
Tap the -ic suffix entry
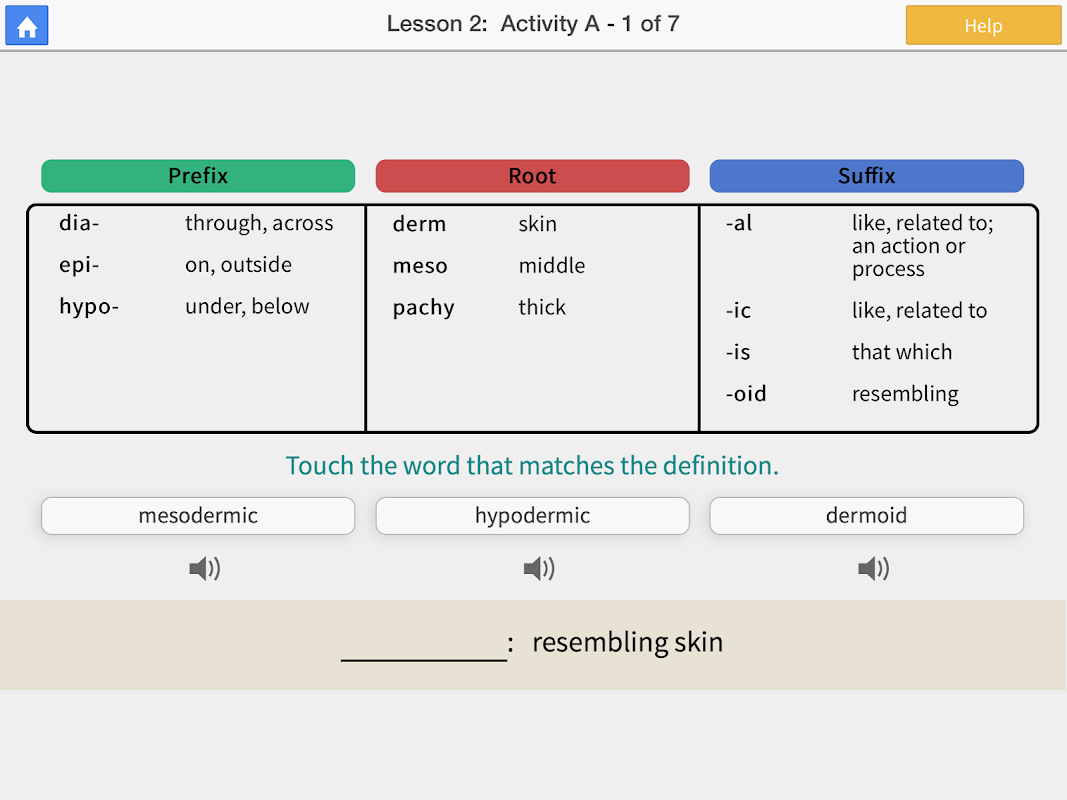[x=738, y=311]
